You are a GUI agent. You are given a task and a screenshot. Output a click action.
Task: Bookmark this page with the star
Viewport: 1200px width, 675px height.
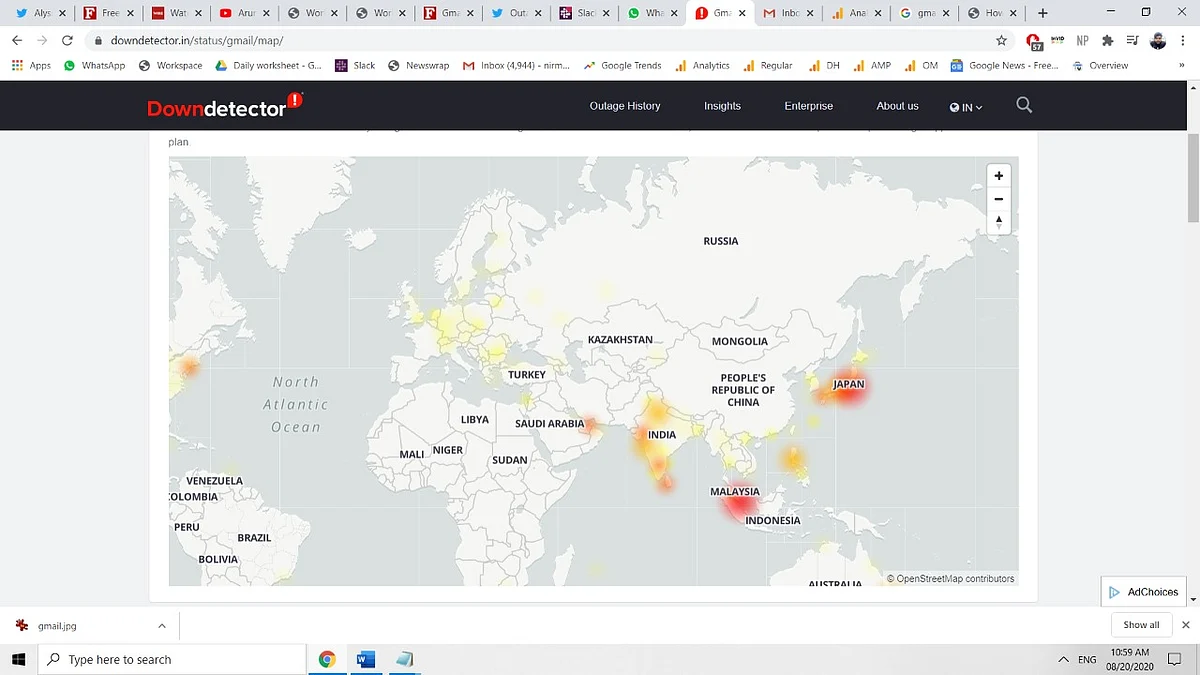[x=1001, y=40]
